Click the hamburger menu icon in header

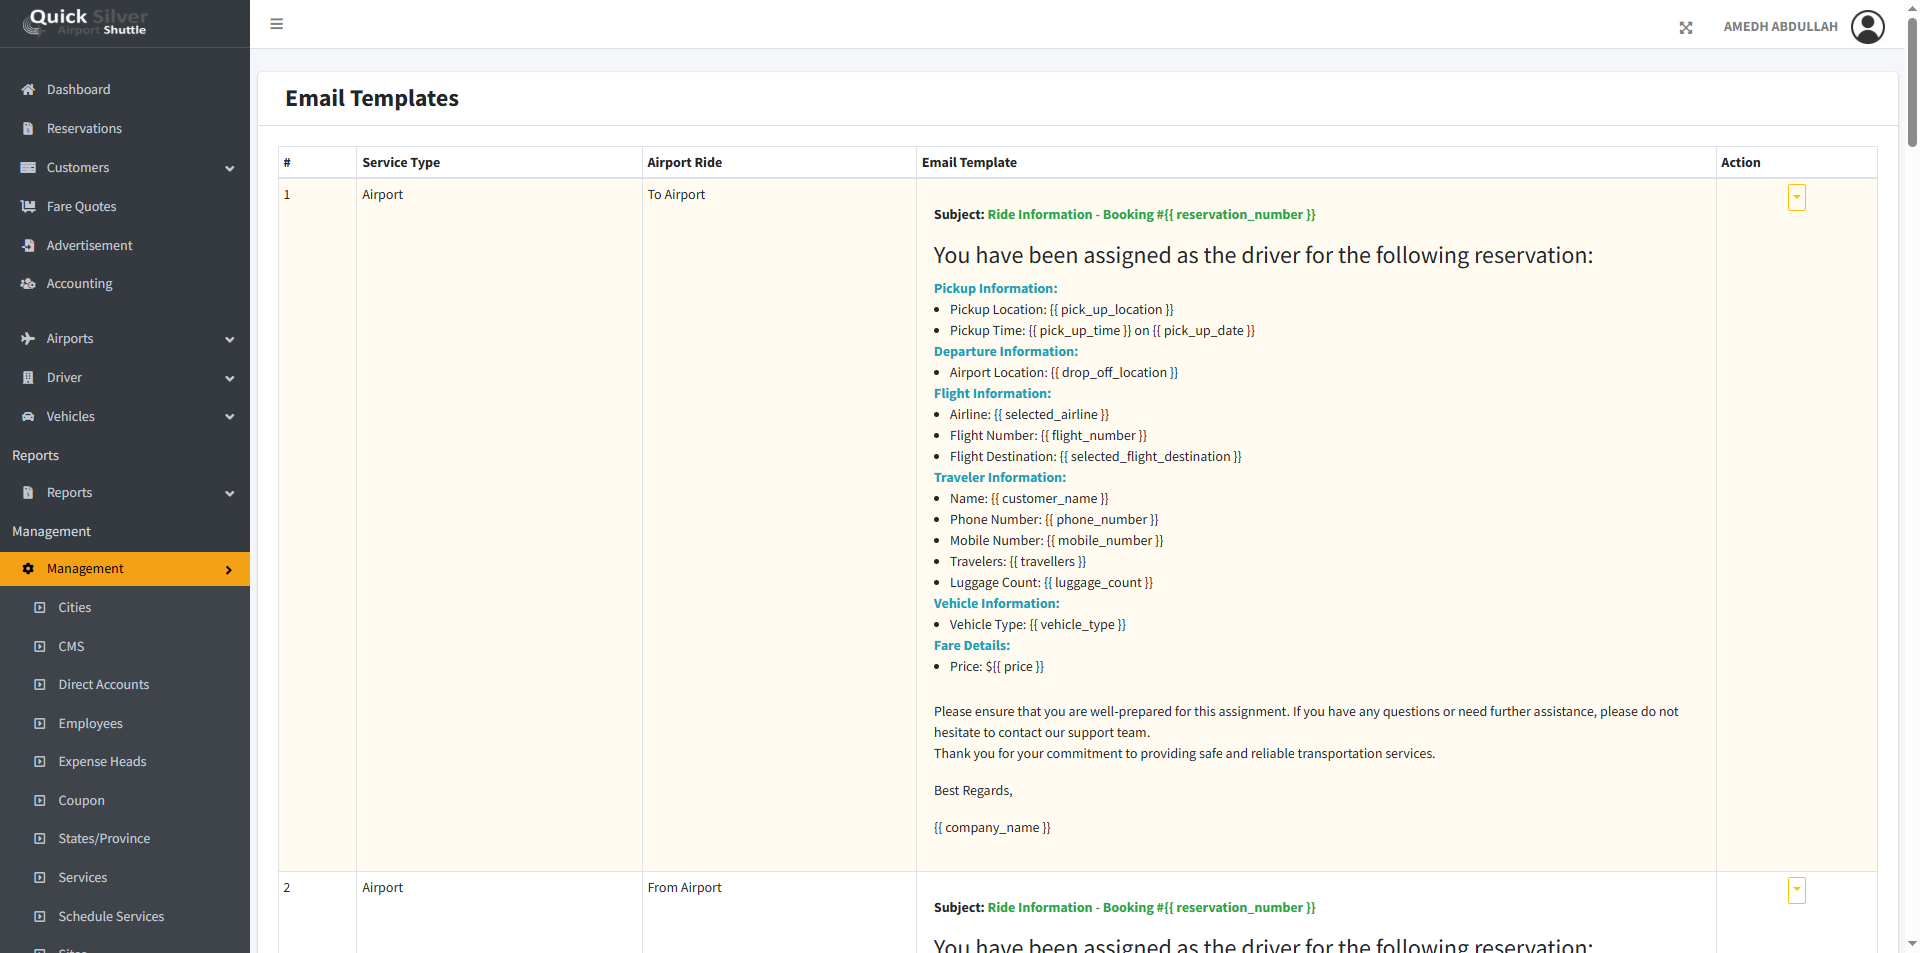click(x=277, y=24)
